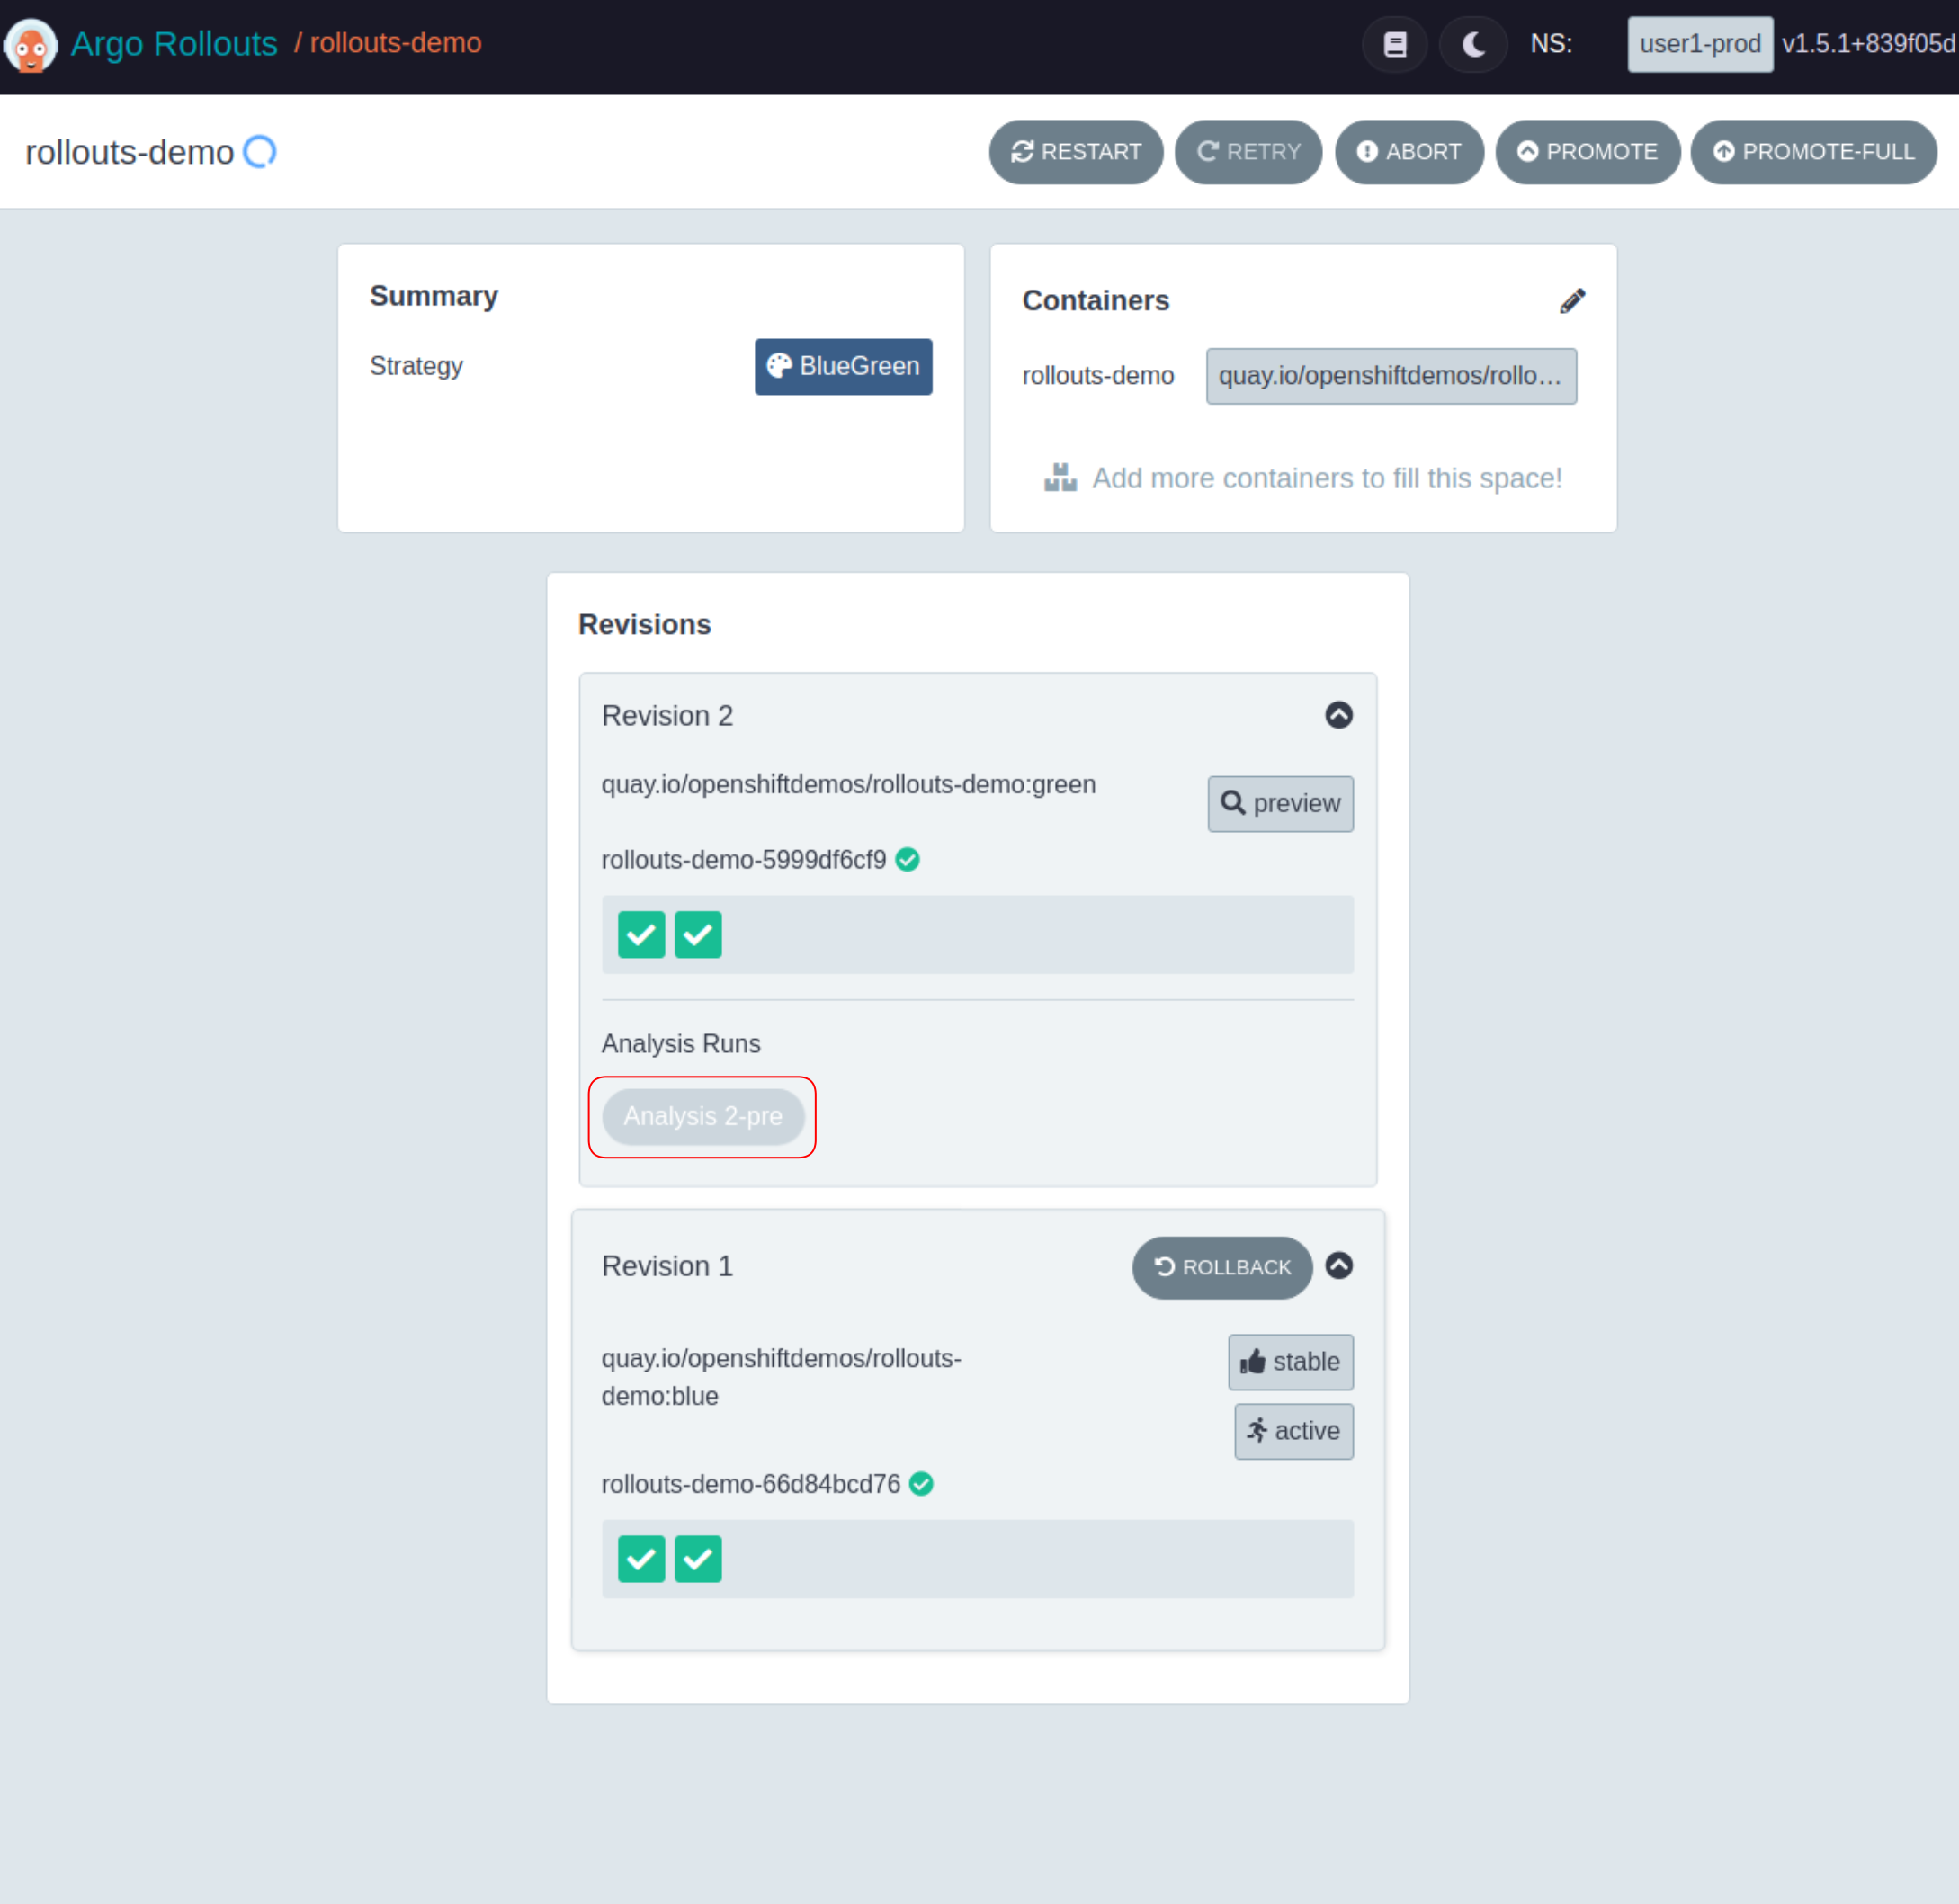Click the palette icon in BlueGreen badge
Screen dimensions: 1959x1904
pyautogui.click(x=779, y=366)
